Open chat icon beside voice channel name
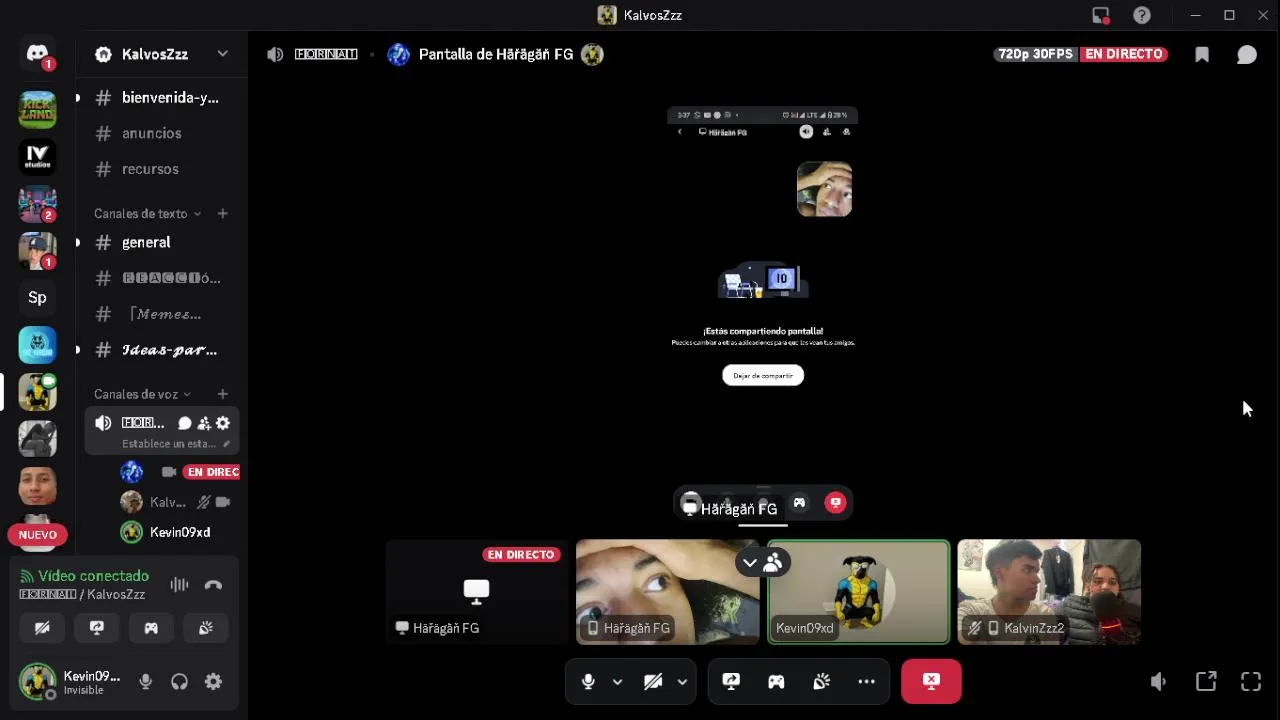This screenshot has width=1280, height=720. pyautogui.click(x=185, y=423)
